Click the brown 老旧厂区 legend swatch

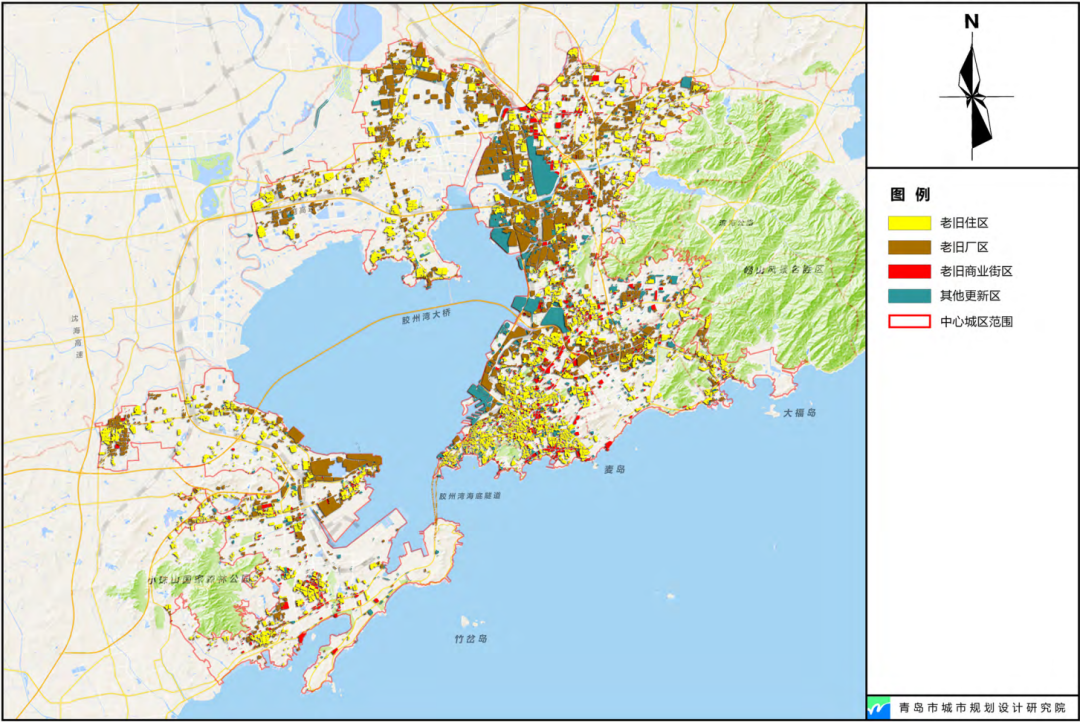pyautogui.click(x=909, y=247)
